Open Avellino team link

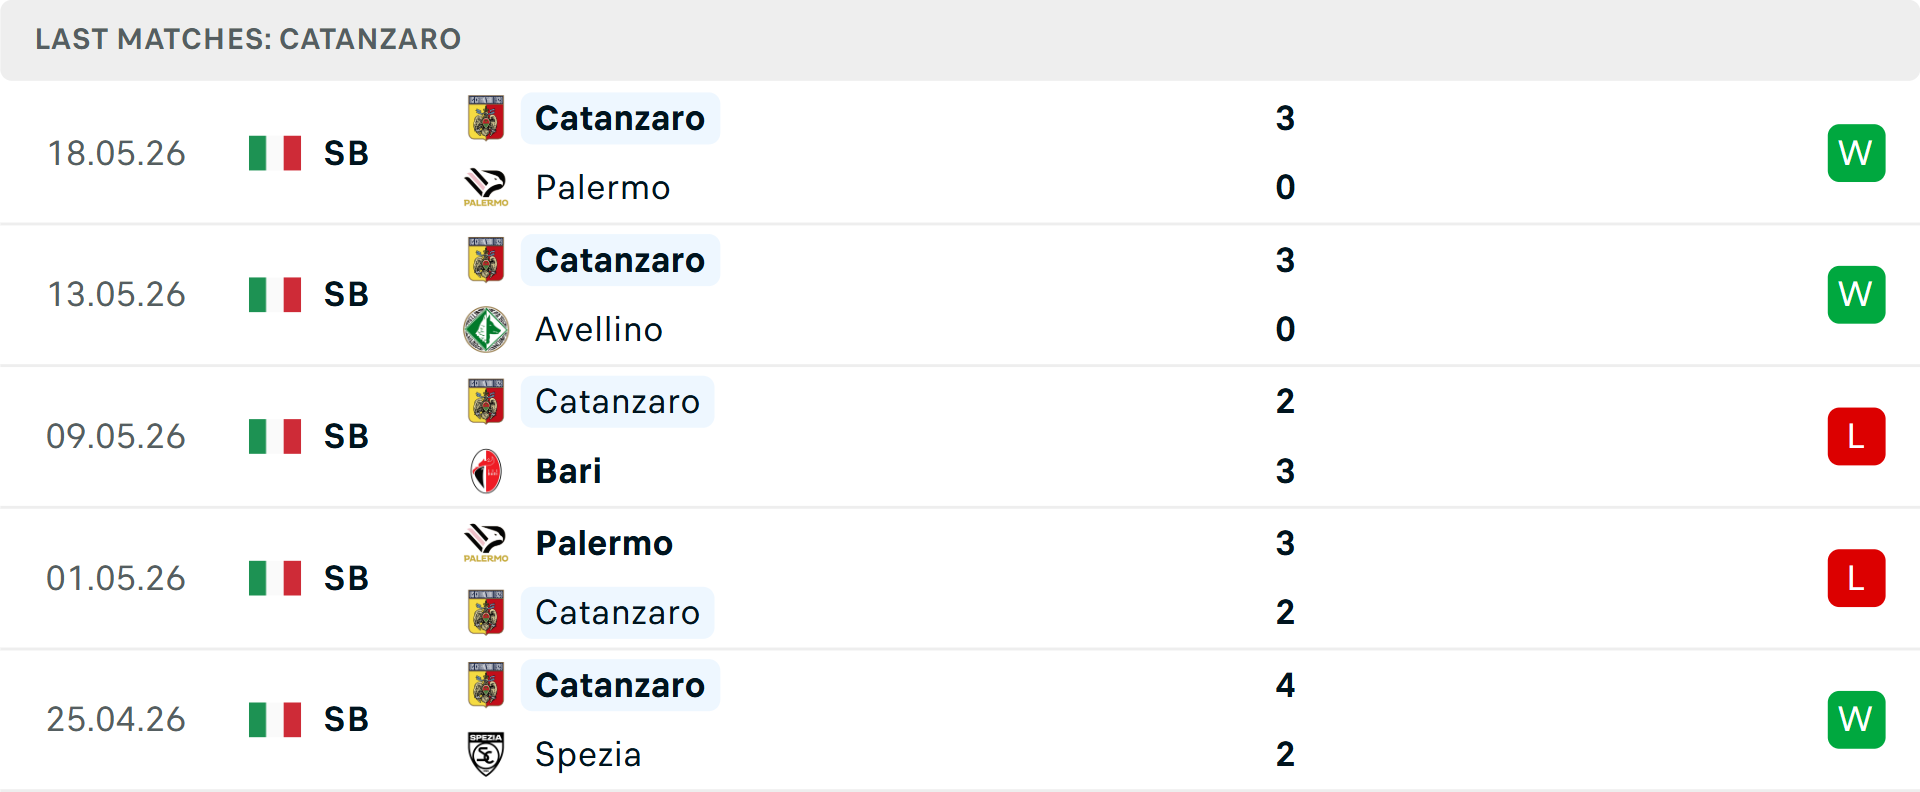coord(599,329)
